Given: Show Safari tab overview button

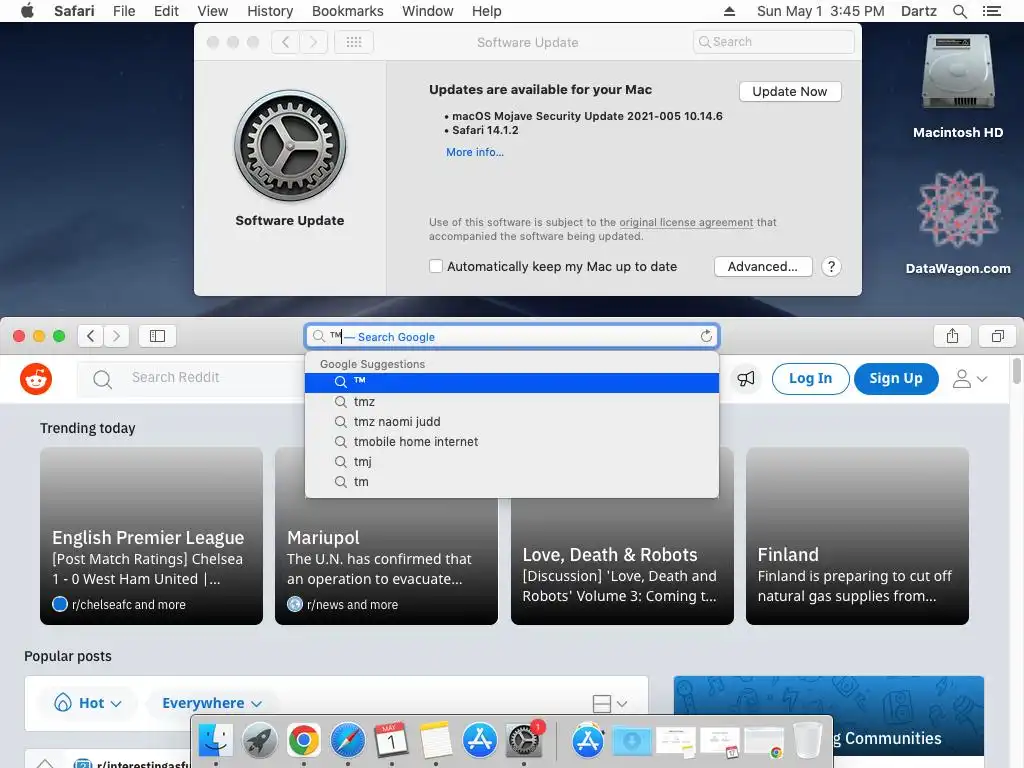Looking at the screenshot, I should pyautogui.click(x=997, y=336).
